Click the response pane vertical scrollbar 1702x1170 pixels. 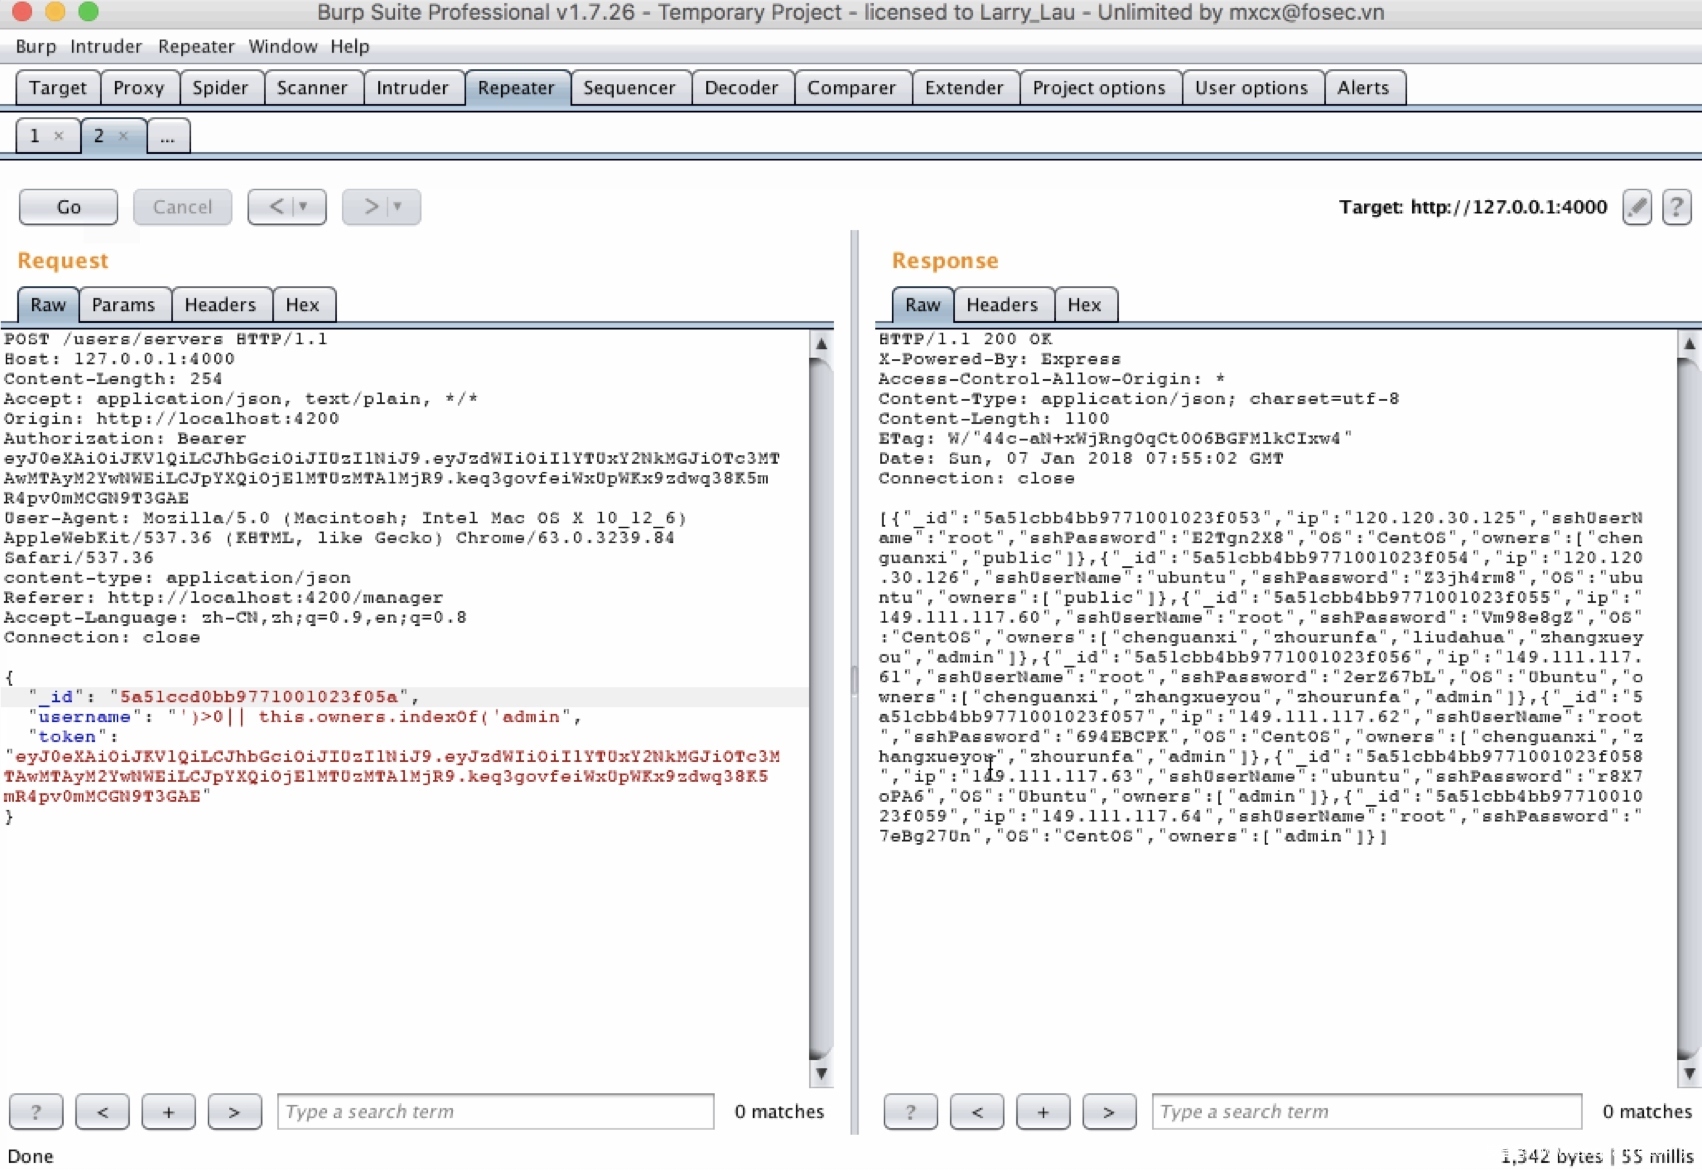coord(1689,708)
